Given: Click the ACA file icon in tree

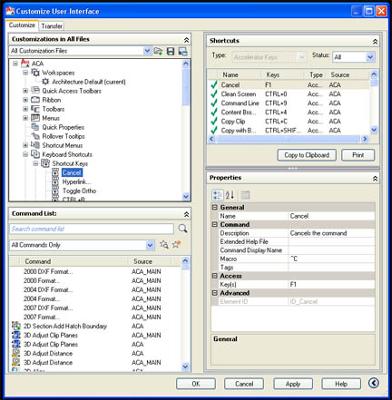Looking at the screenshot, I should click(x=25, y=63).
